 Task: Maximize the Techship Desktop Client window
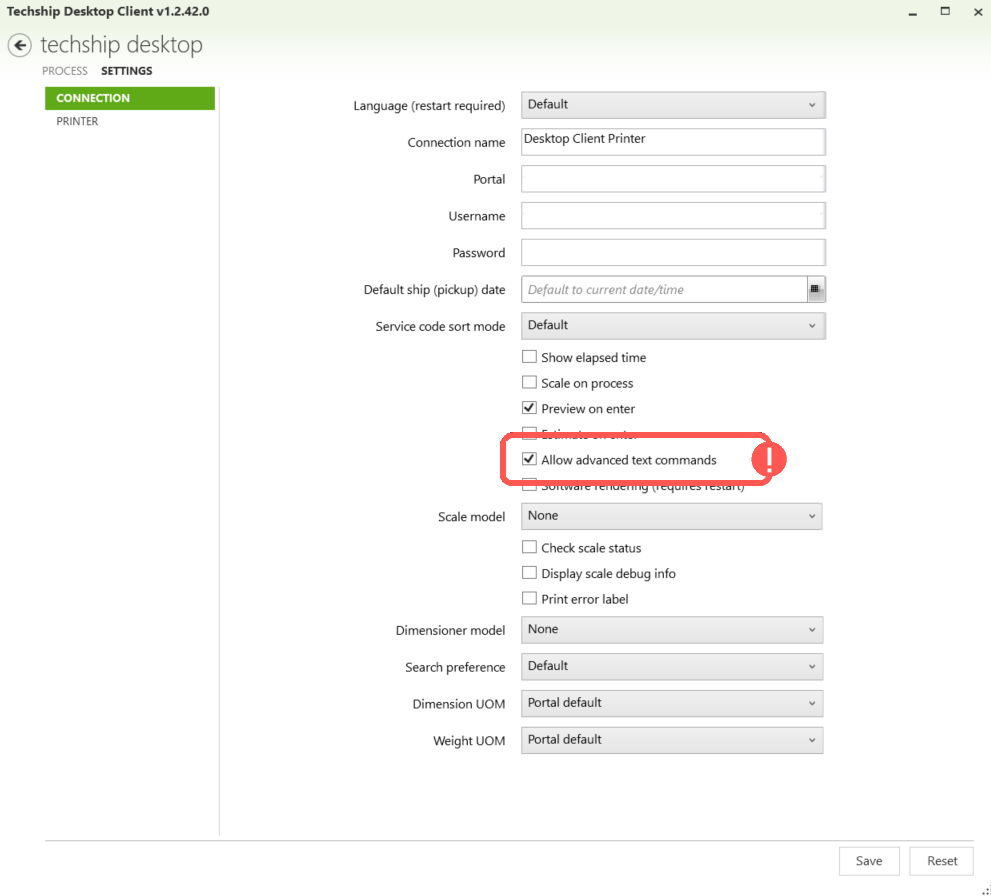tap(945, 11)
